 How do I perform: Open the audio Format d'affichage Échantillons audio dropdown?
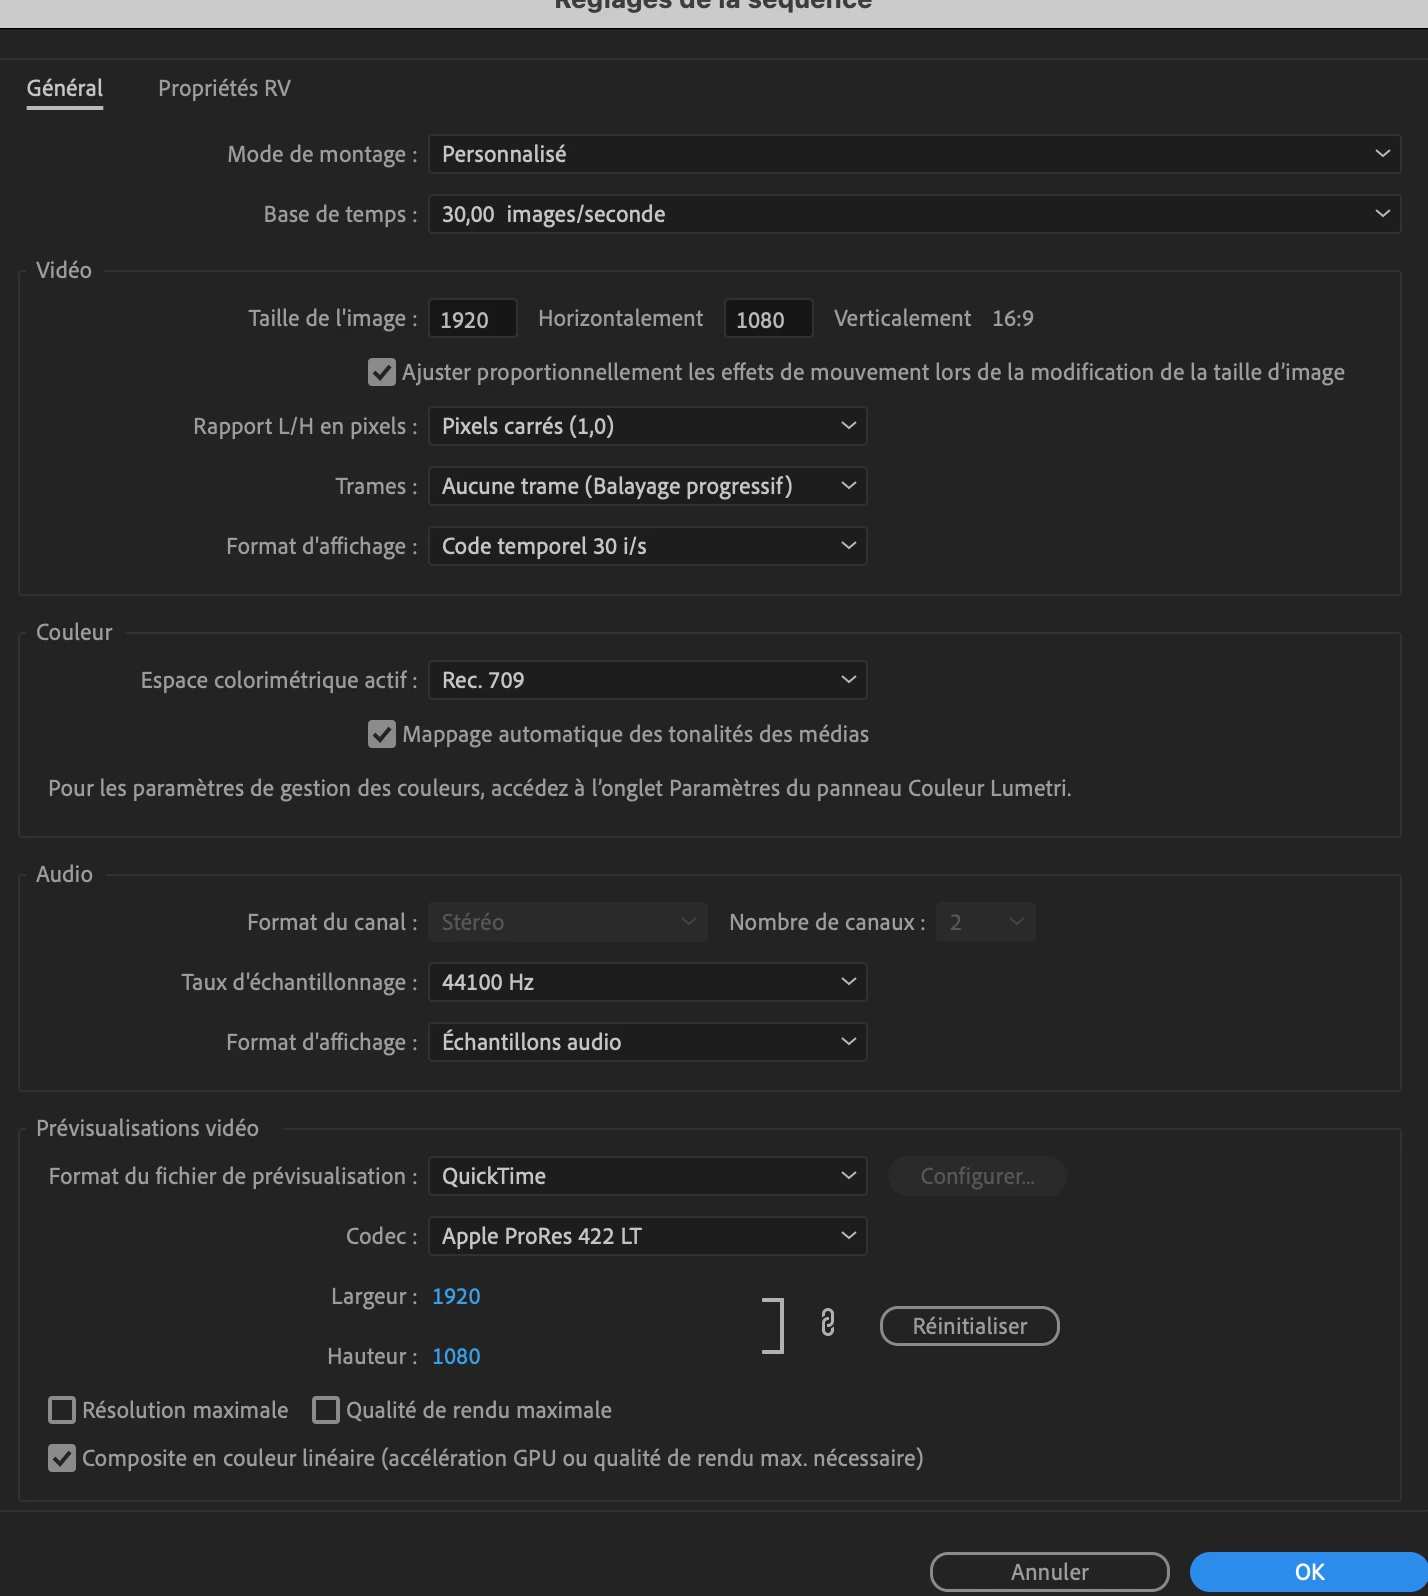point(647,1042)
